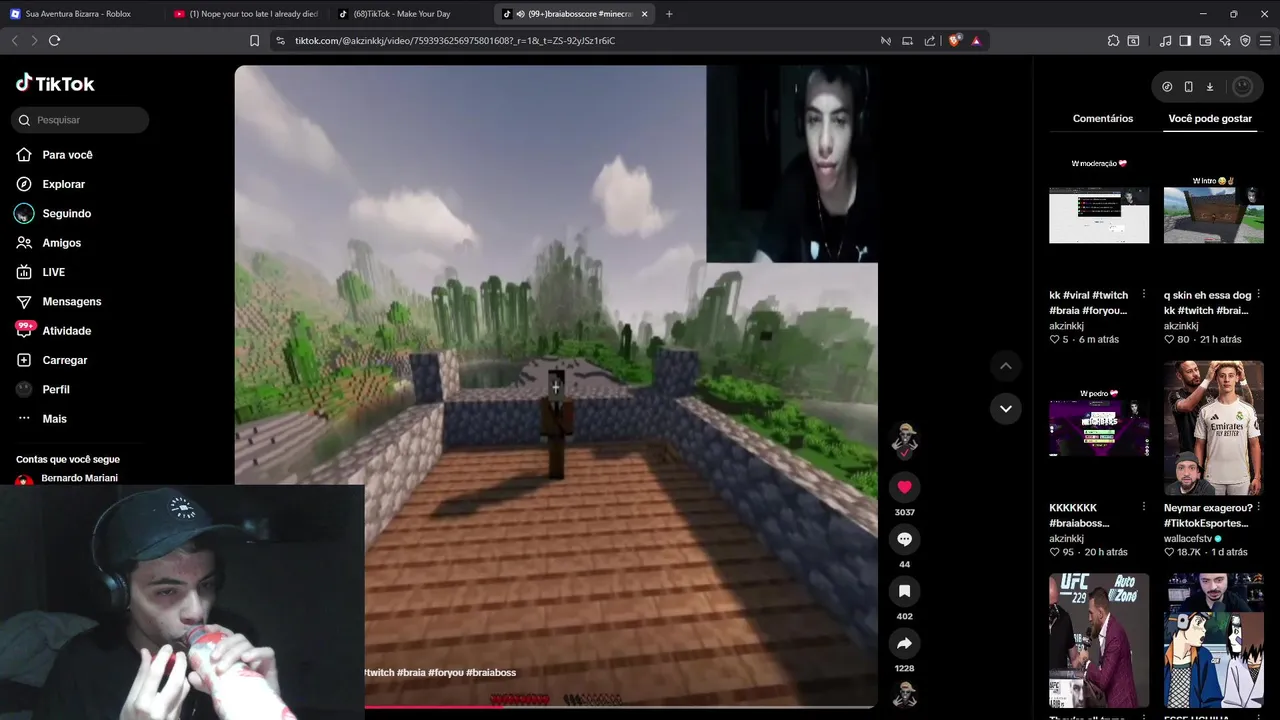Screen dimensions: 1280x720
Task: Open site settings icon beside URL
Action: pos(280,41)
